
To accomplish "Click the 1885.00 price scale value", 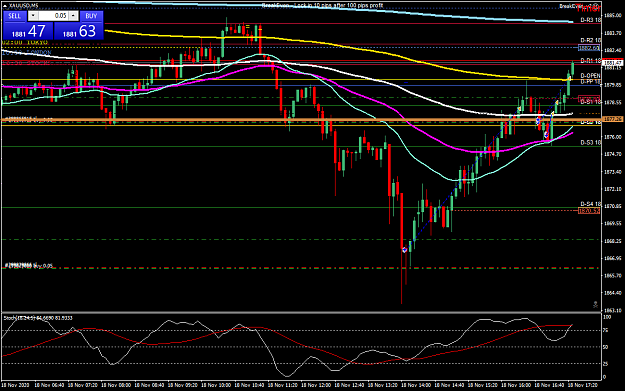I will 612,16.
